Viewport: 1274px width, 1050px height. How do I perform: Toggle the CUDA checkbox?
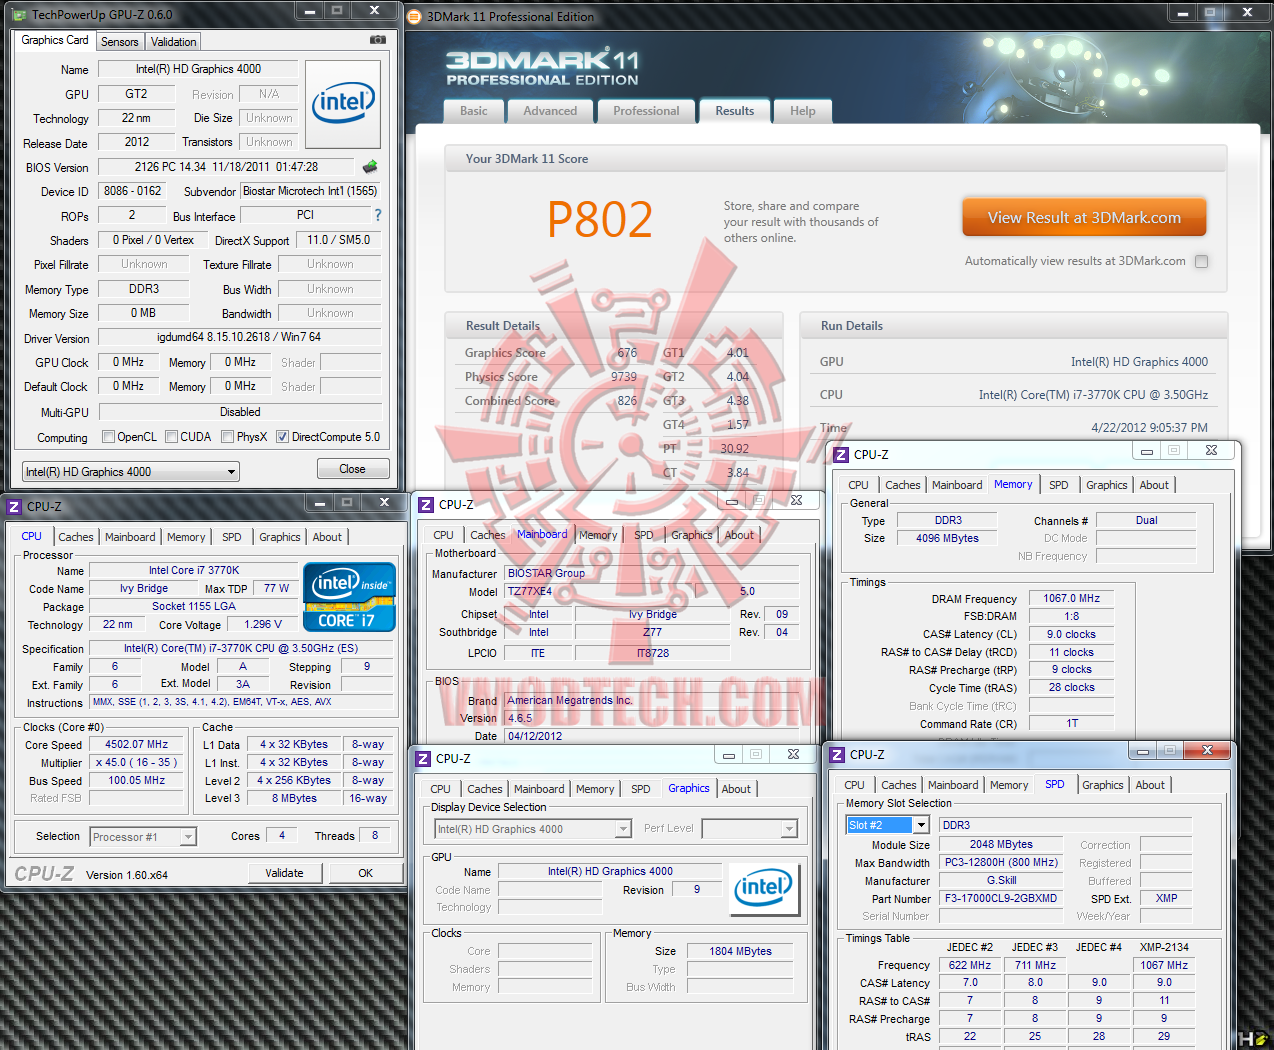(x=172, y=437)
